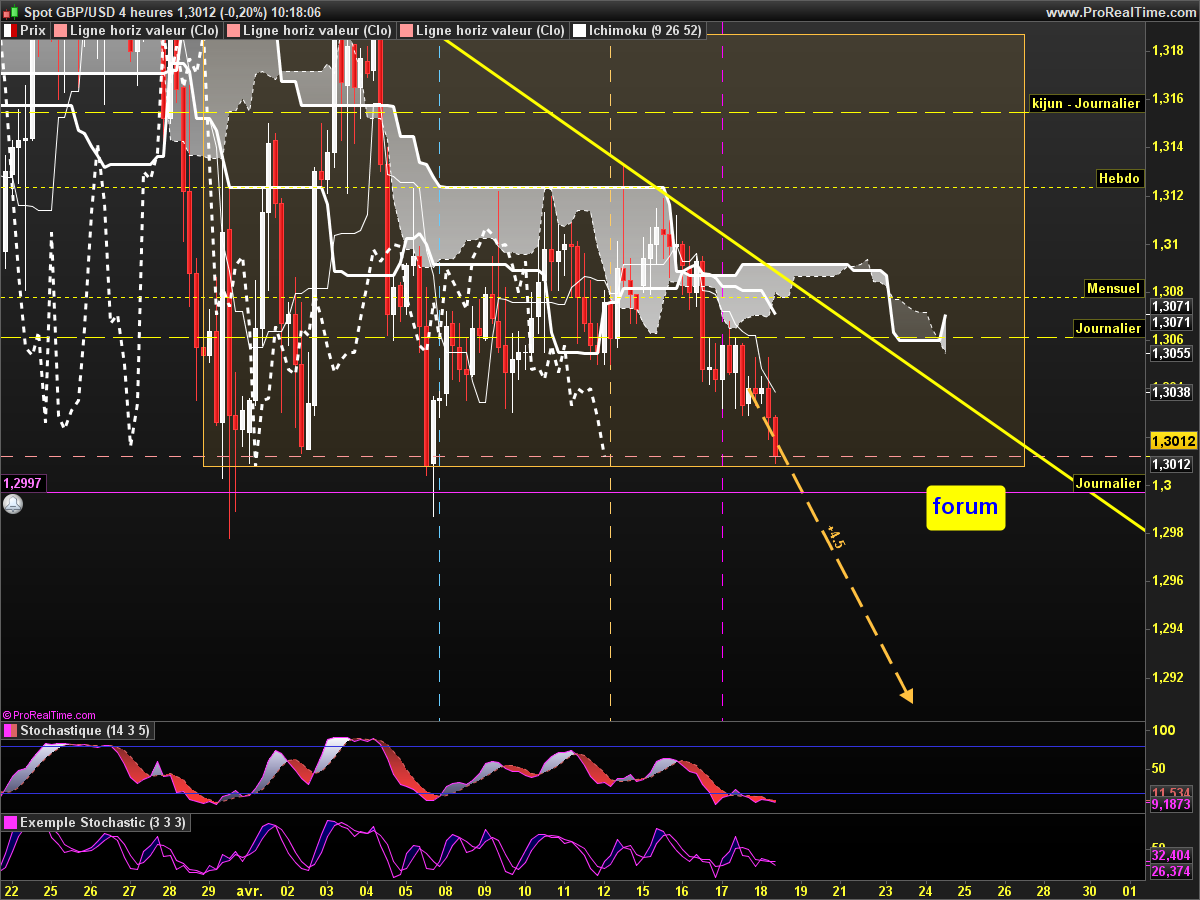This screenshot has height=900, width=1200.
Task: Click the magenta 1,2997 price label
Action: click(22, 483)
